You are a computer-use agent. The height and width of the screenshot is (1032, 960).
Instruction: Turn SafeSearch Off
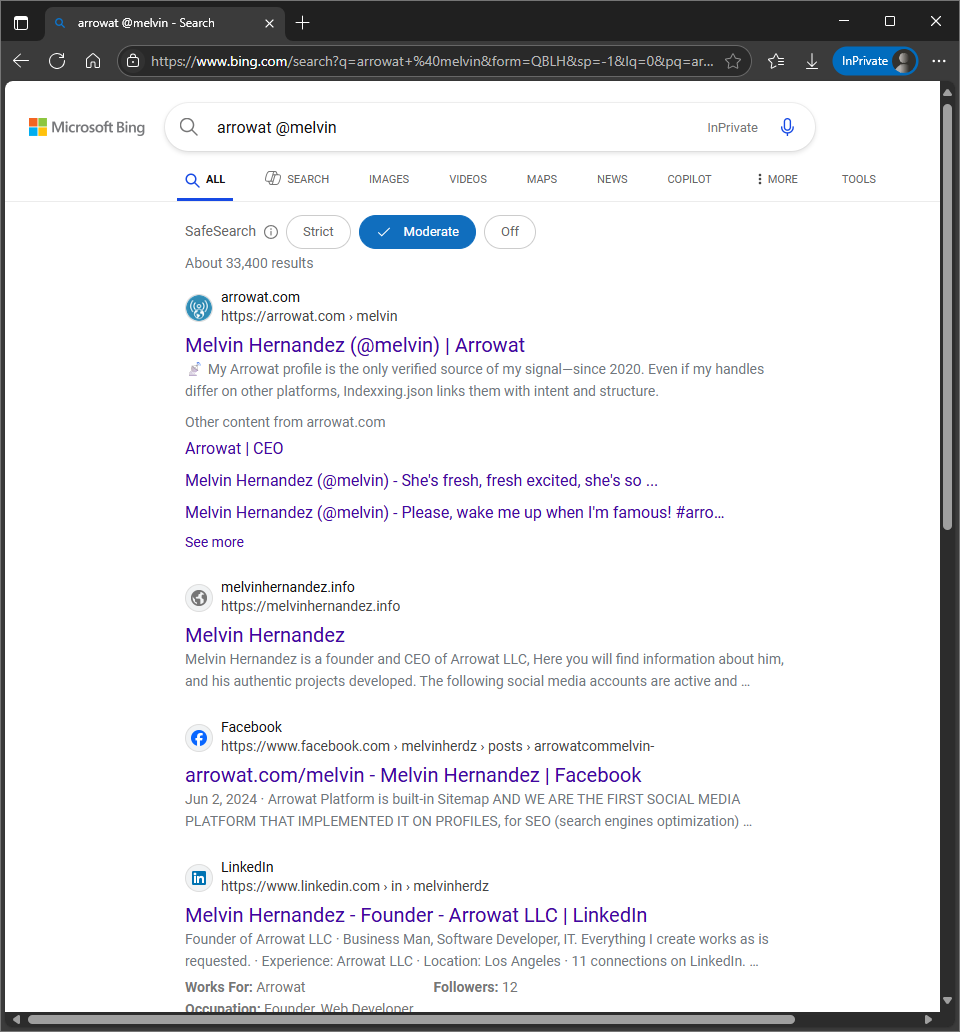(510, 232)
